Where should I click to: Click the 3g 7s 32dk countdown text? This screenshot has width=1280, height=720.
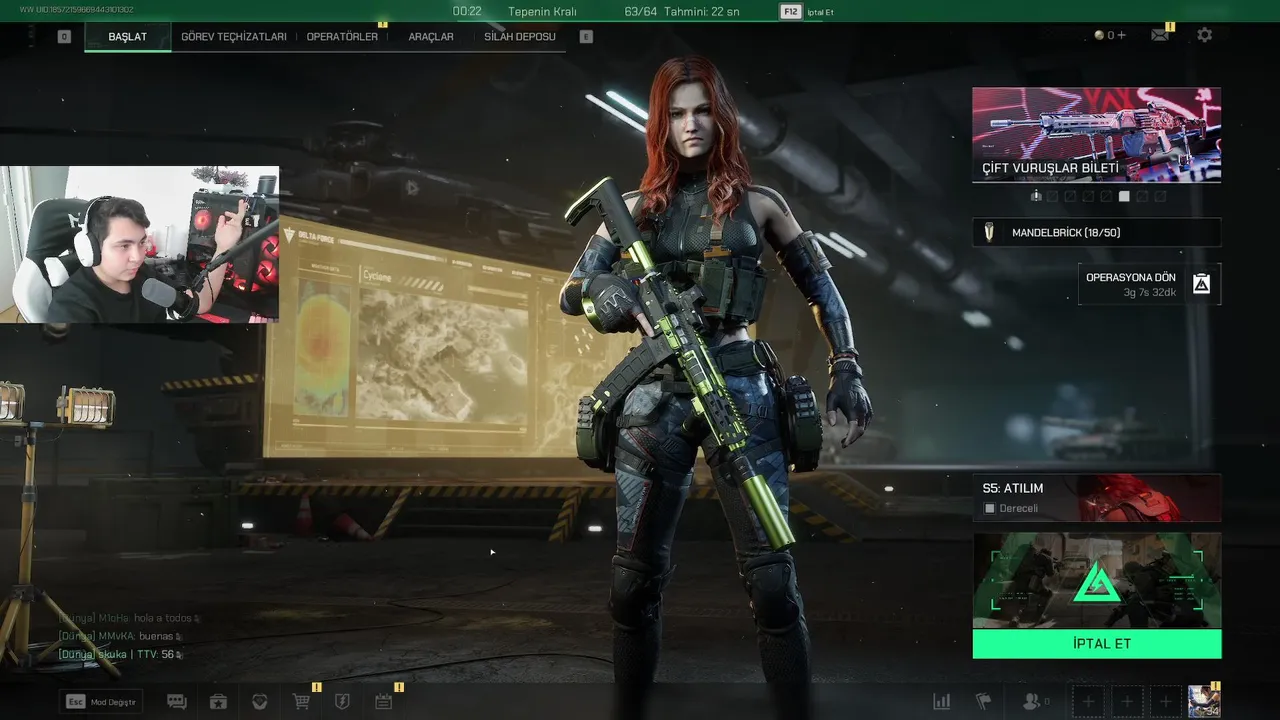pyautogui.click(x=1149, y=293)
